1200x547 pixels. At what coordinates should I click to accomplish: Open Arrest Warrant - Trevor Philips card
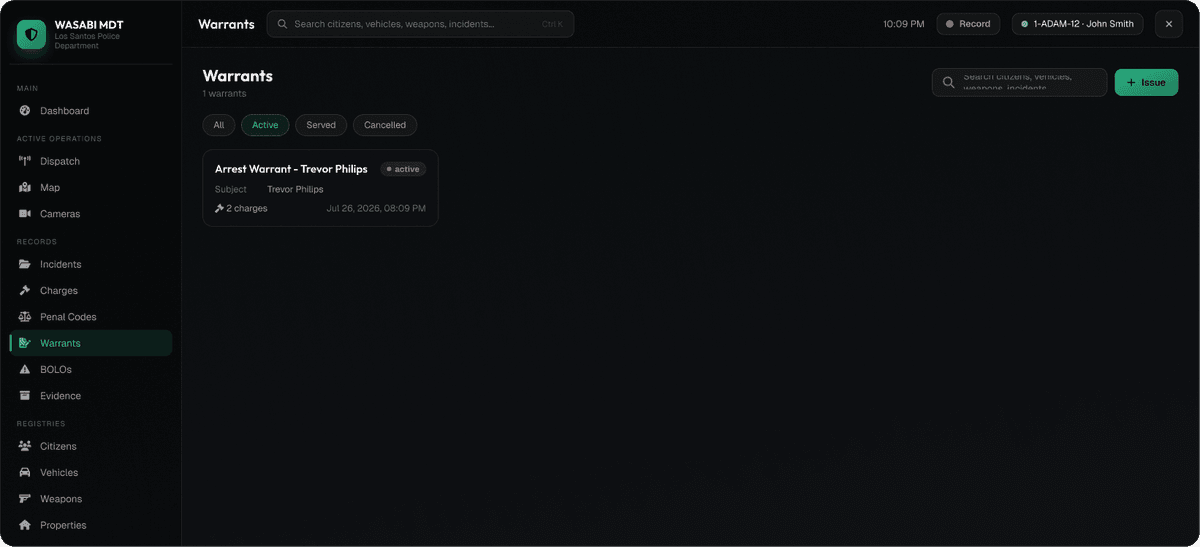pyautogui.click(x=321, y=188)
